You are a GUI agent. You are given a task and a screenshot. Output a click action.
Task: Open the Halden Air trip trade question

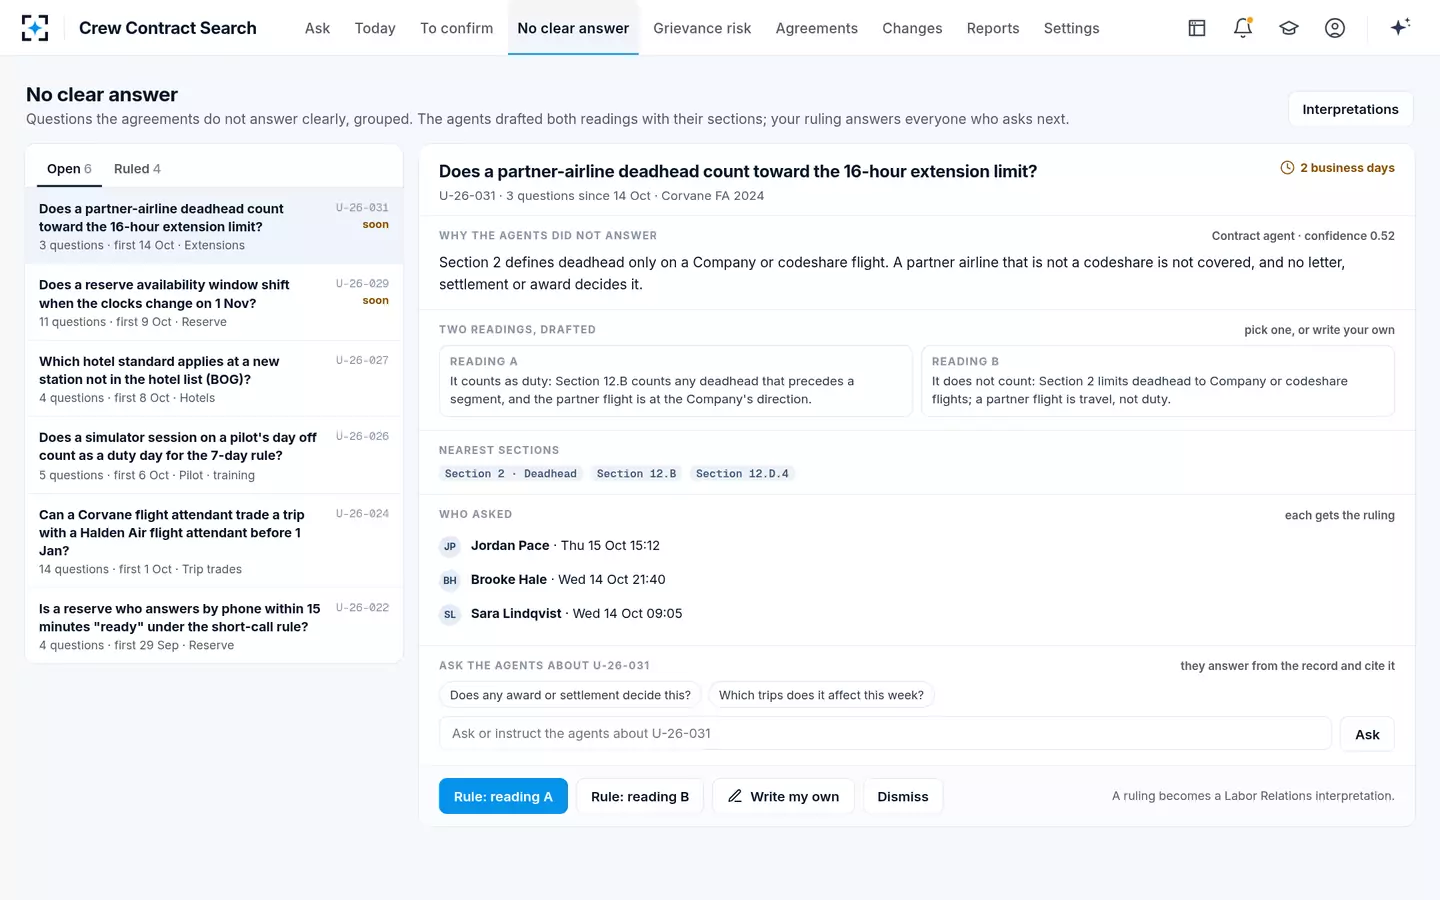click(214, 541)
